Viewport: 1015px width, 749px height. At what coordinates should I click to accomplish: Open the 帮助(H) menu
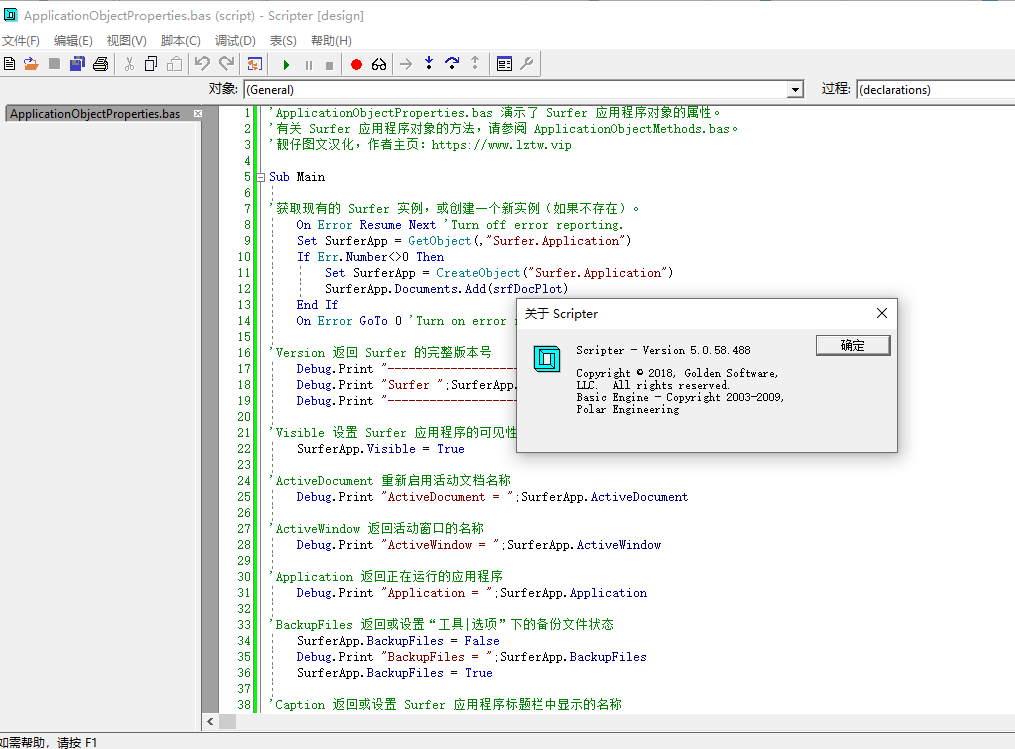click(x=331, y=41)
